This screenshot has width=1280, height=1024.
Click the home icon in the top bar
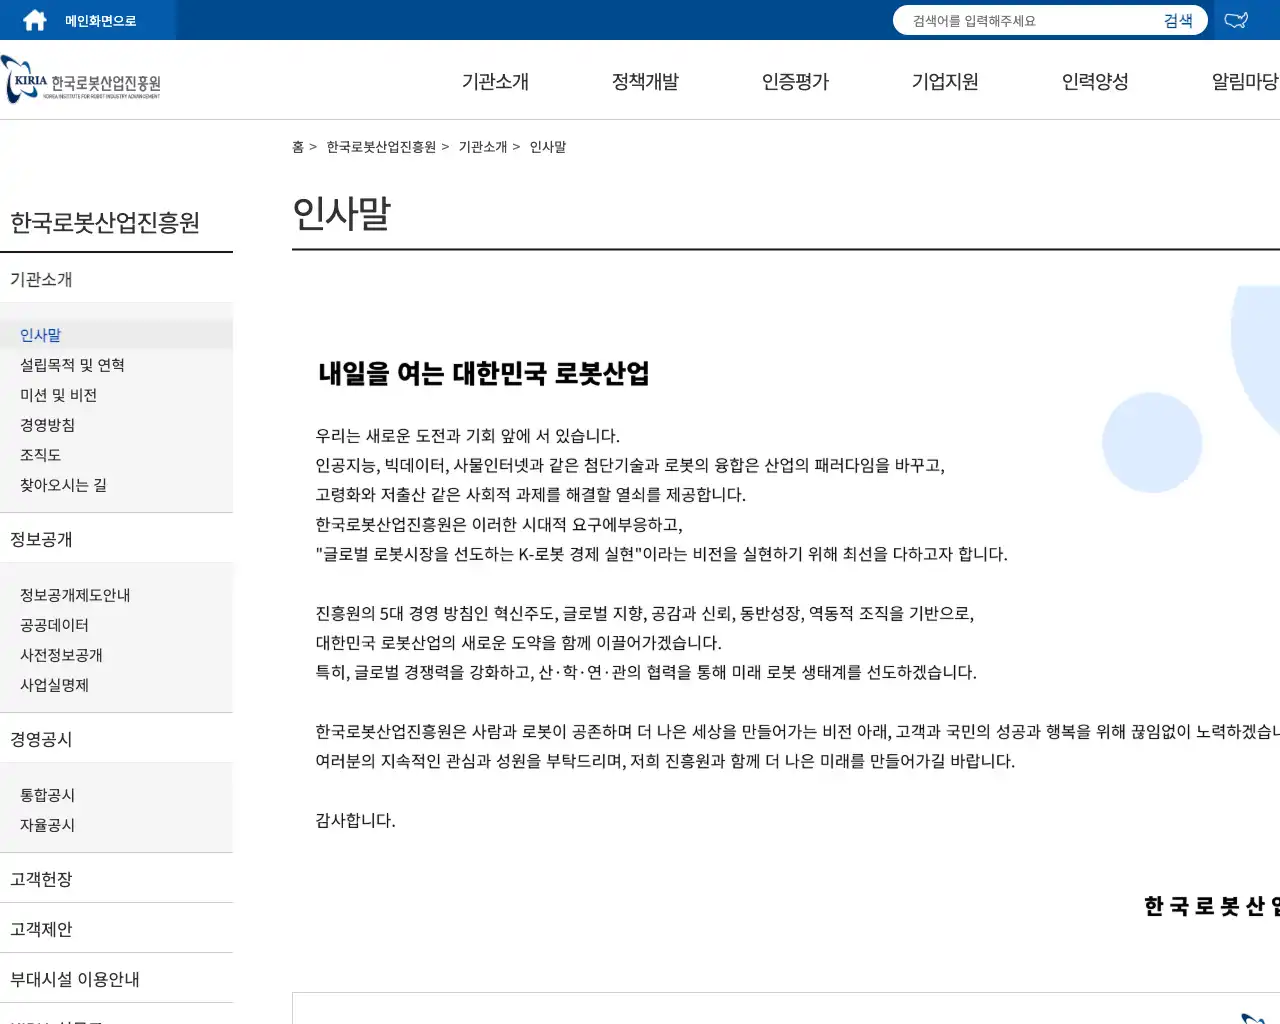pos(33,19)
